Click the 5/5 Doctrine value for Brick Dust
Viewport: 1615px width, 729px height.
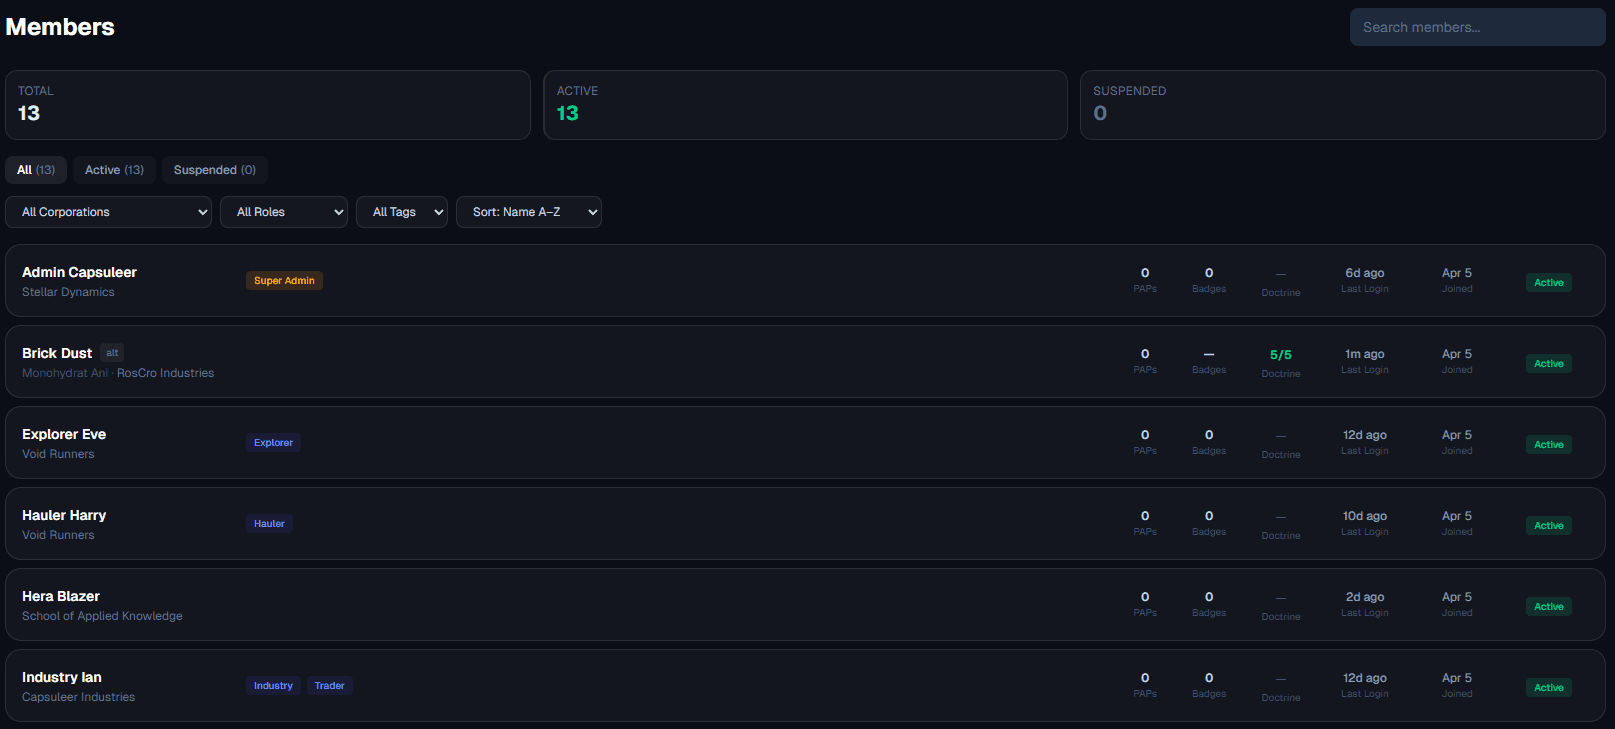point(1281,355)
